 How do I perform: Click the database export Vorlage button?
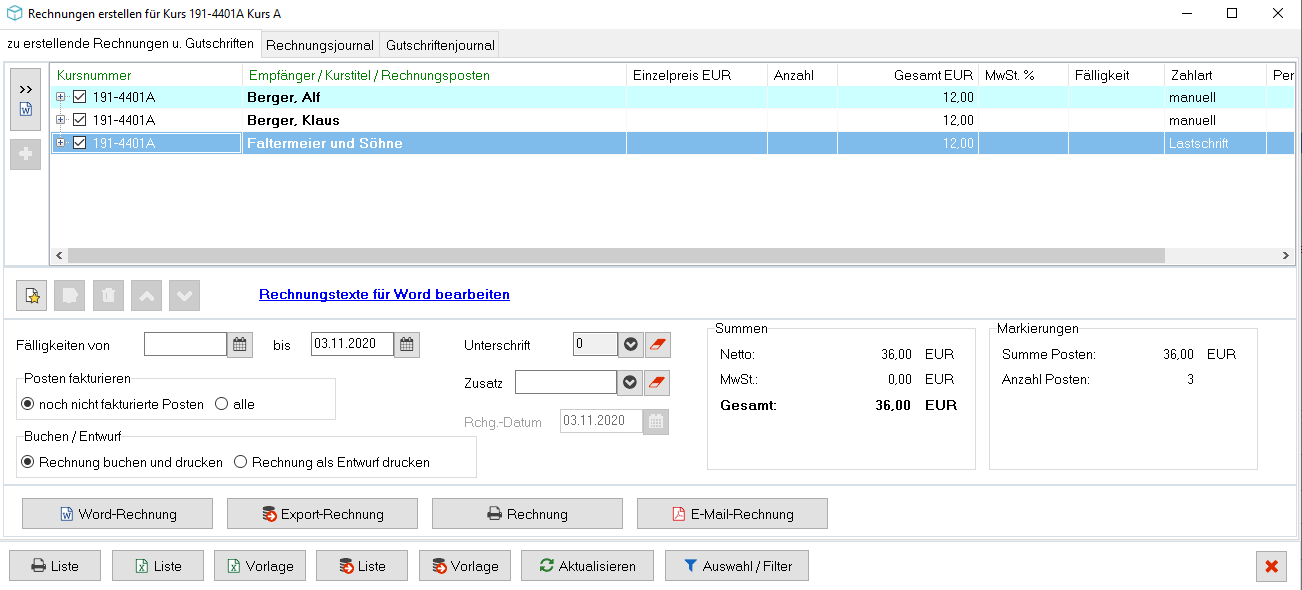(x=465, y=566)
